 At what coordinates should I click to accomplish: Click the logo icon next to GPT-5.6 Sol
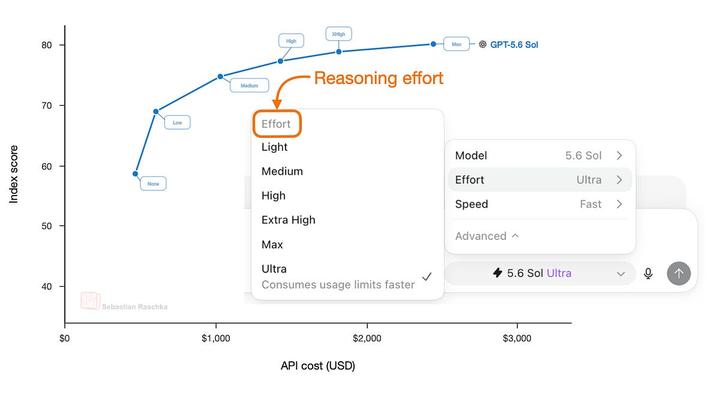(x=483, y=45)
